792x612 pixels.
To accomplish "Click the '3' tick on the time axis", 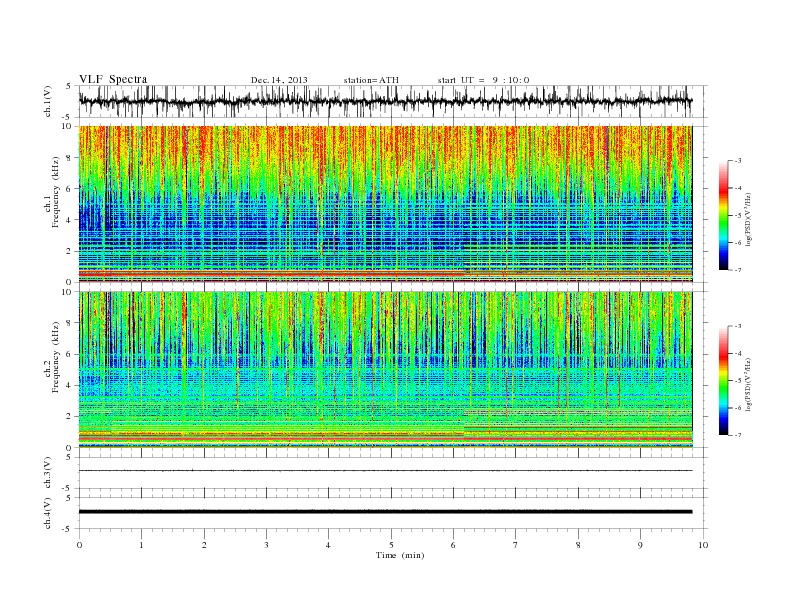I will (266, 545).
